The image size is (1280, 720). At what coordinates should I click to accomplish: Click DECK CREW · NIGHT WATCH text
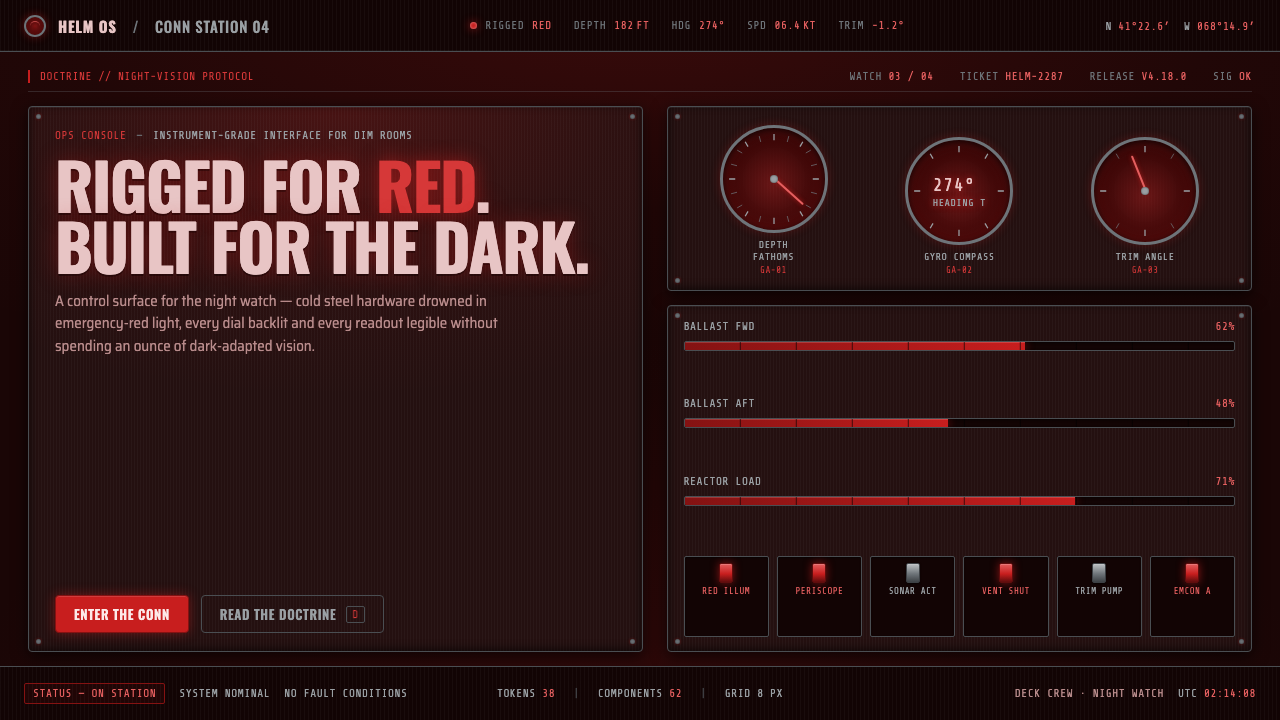(x=1089, y=693)
